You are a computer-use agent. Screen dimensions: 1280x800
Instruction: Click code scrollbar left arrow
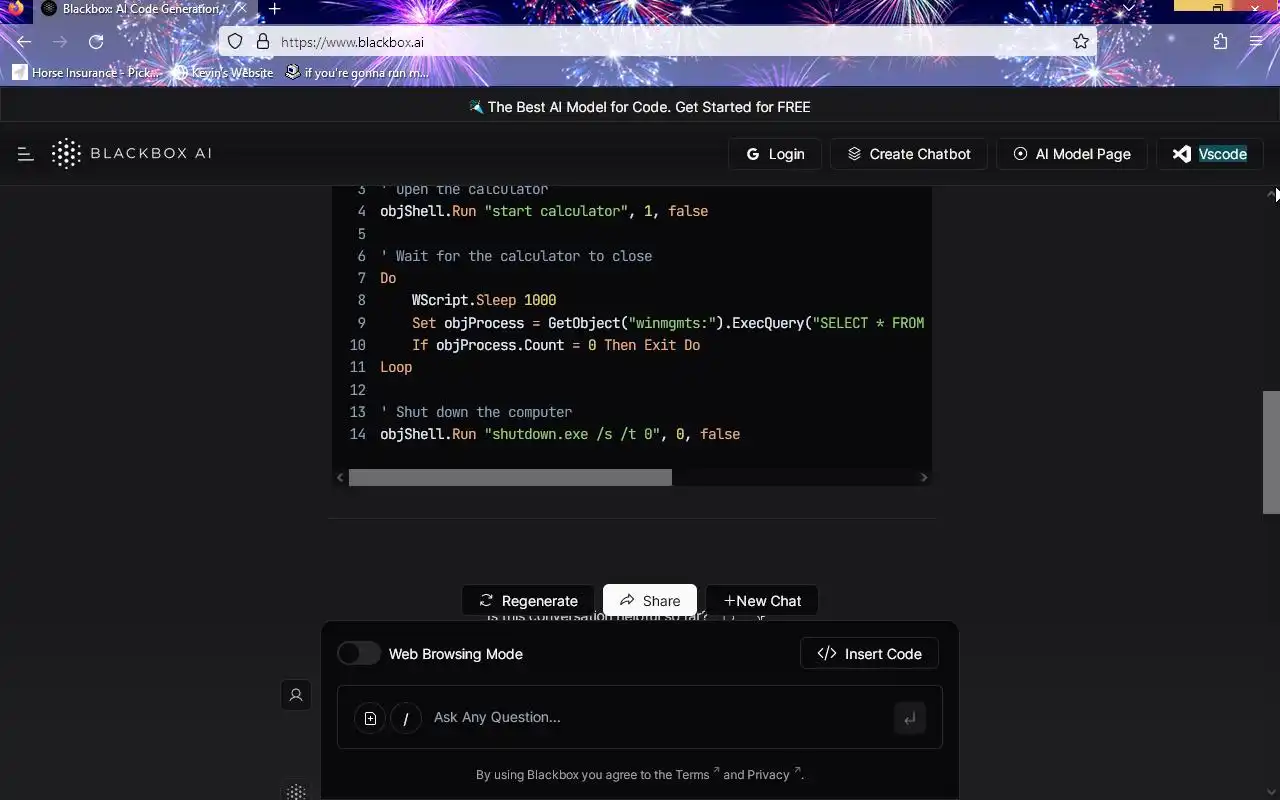tap(340, 477)
